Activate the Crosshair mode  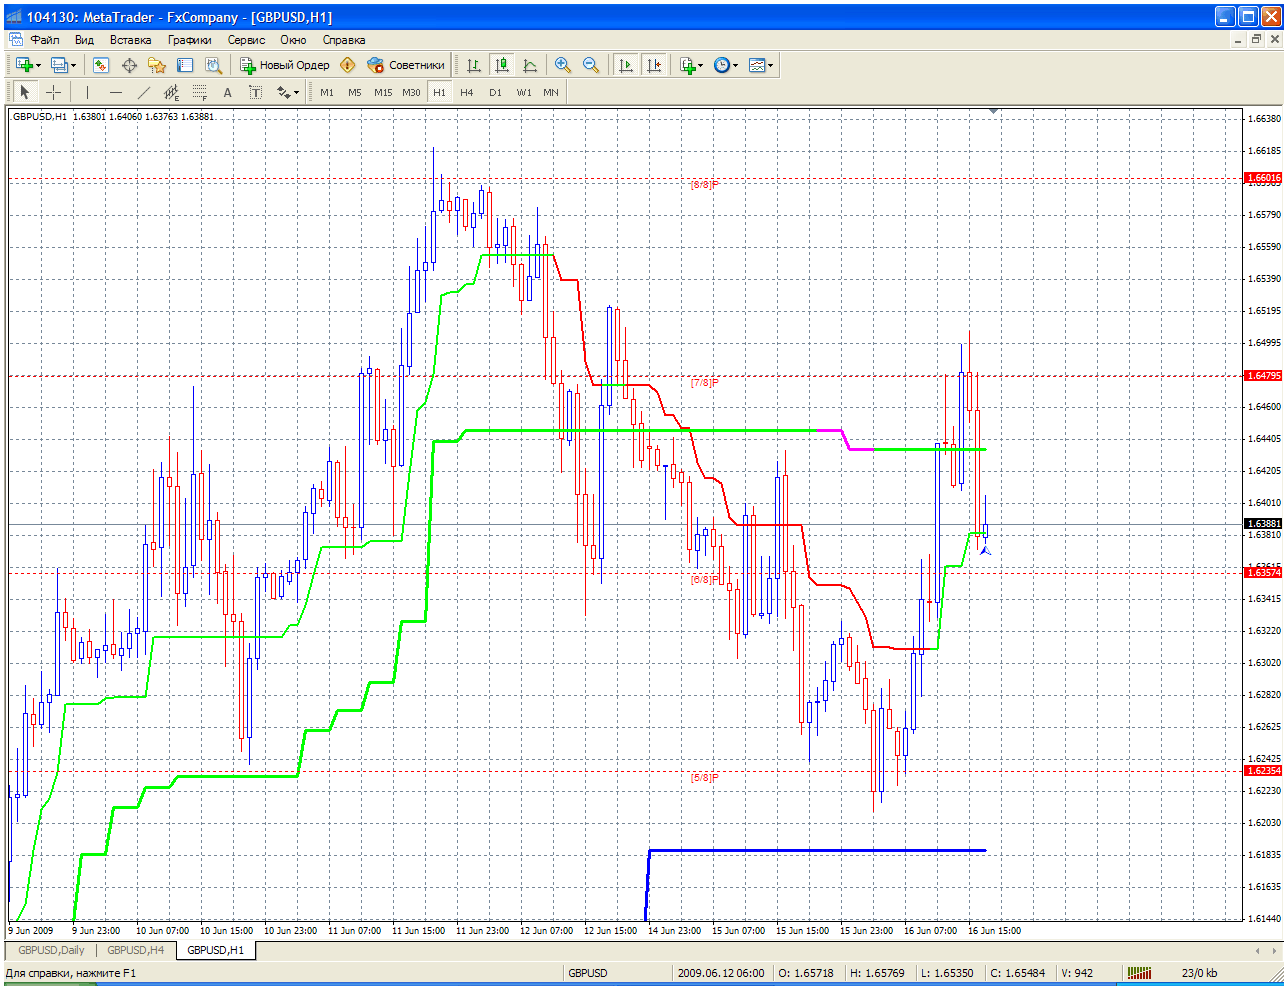(53, 92)
